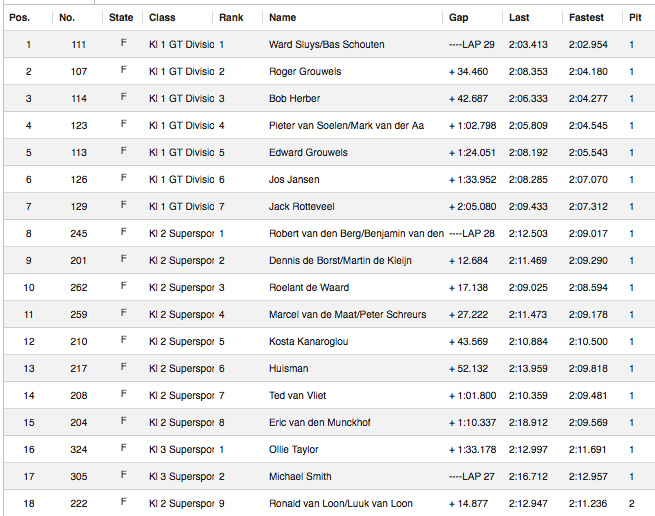
Task: Sort the table by Rank header
Action: click(x=231, y=17)
